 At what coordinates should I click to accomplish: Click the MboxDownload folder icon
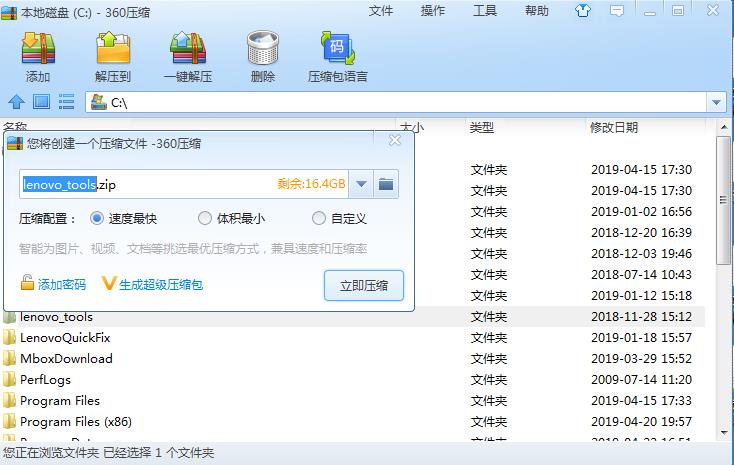(9, 359)
